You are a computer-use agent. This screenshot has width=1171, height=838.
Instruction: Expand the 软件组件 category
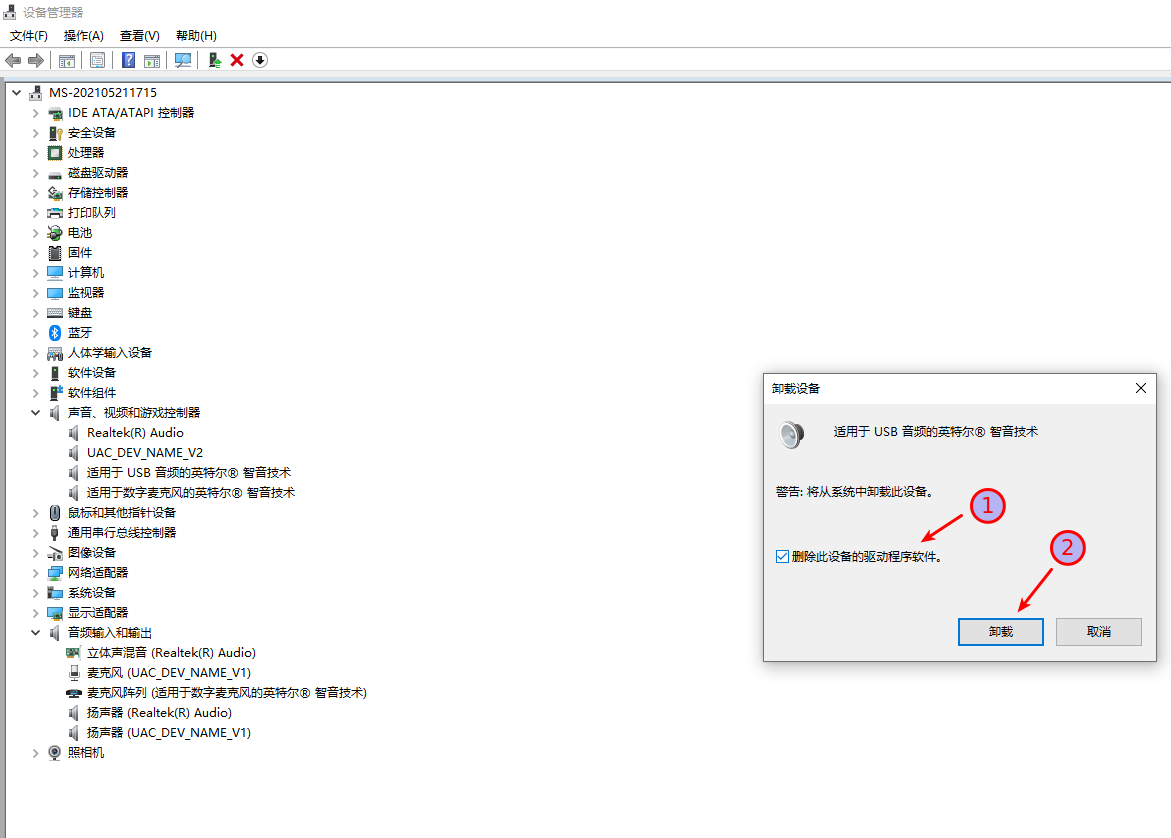[x=35, y=393]
